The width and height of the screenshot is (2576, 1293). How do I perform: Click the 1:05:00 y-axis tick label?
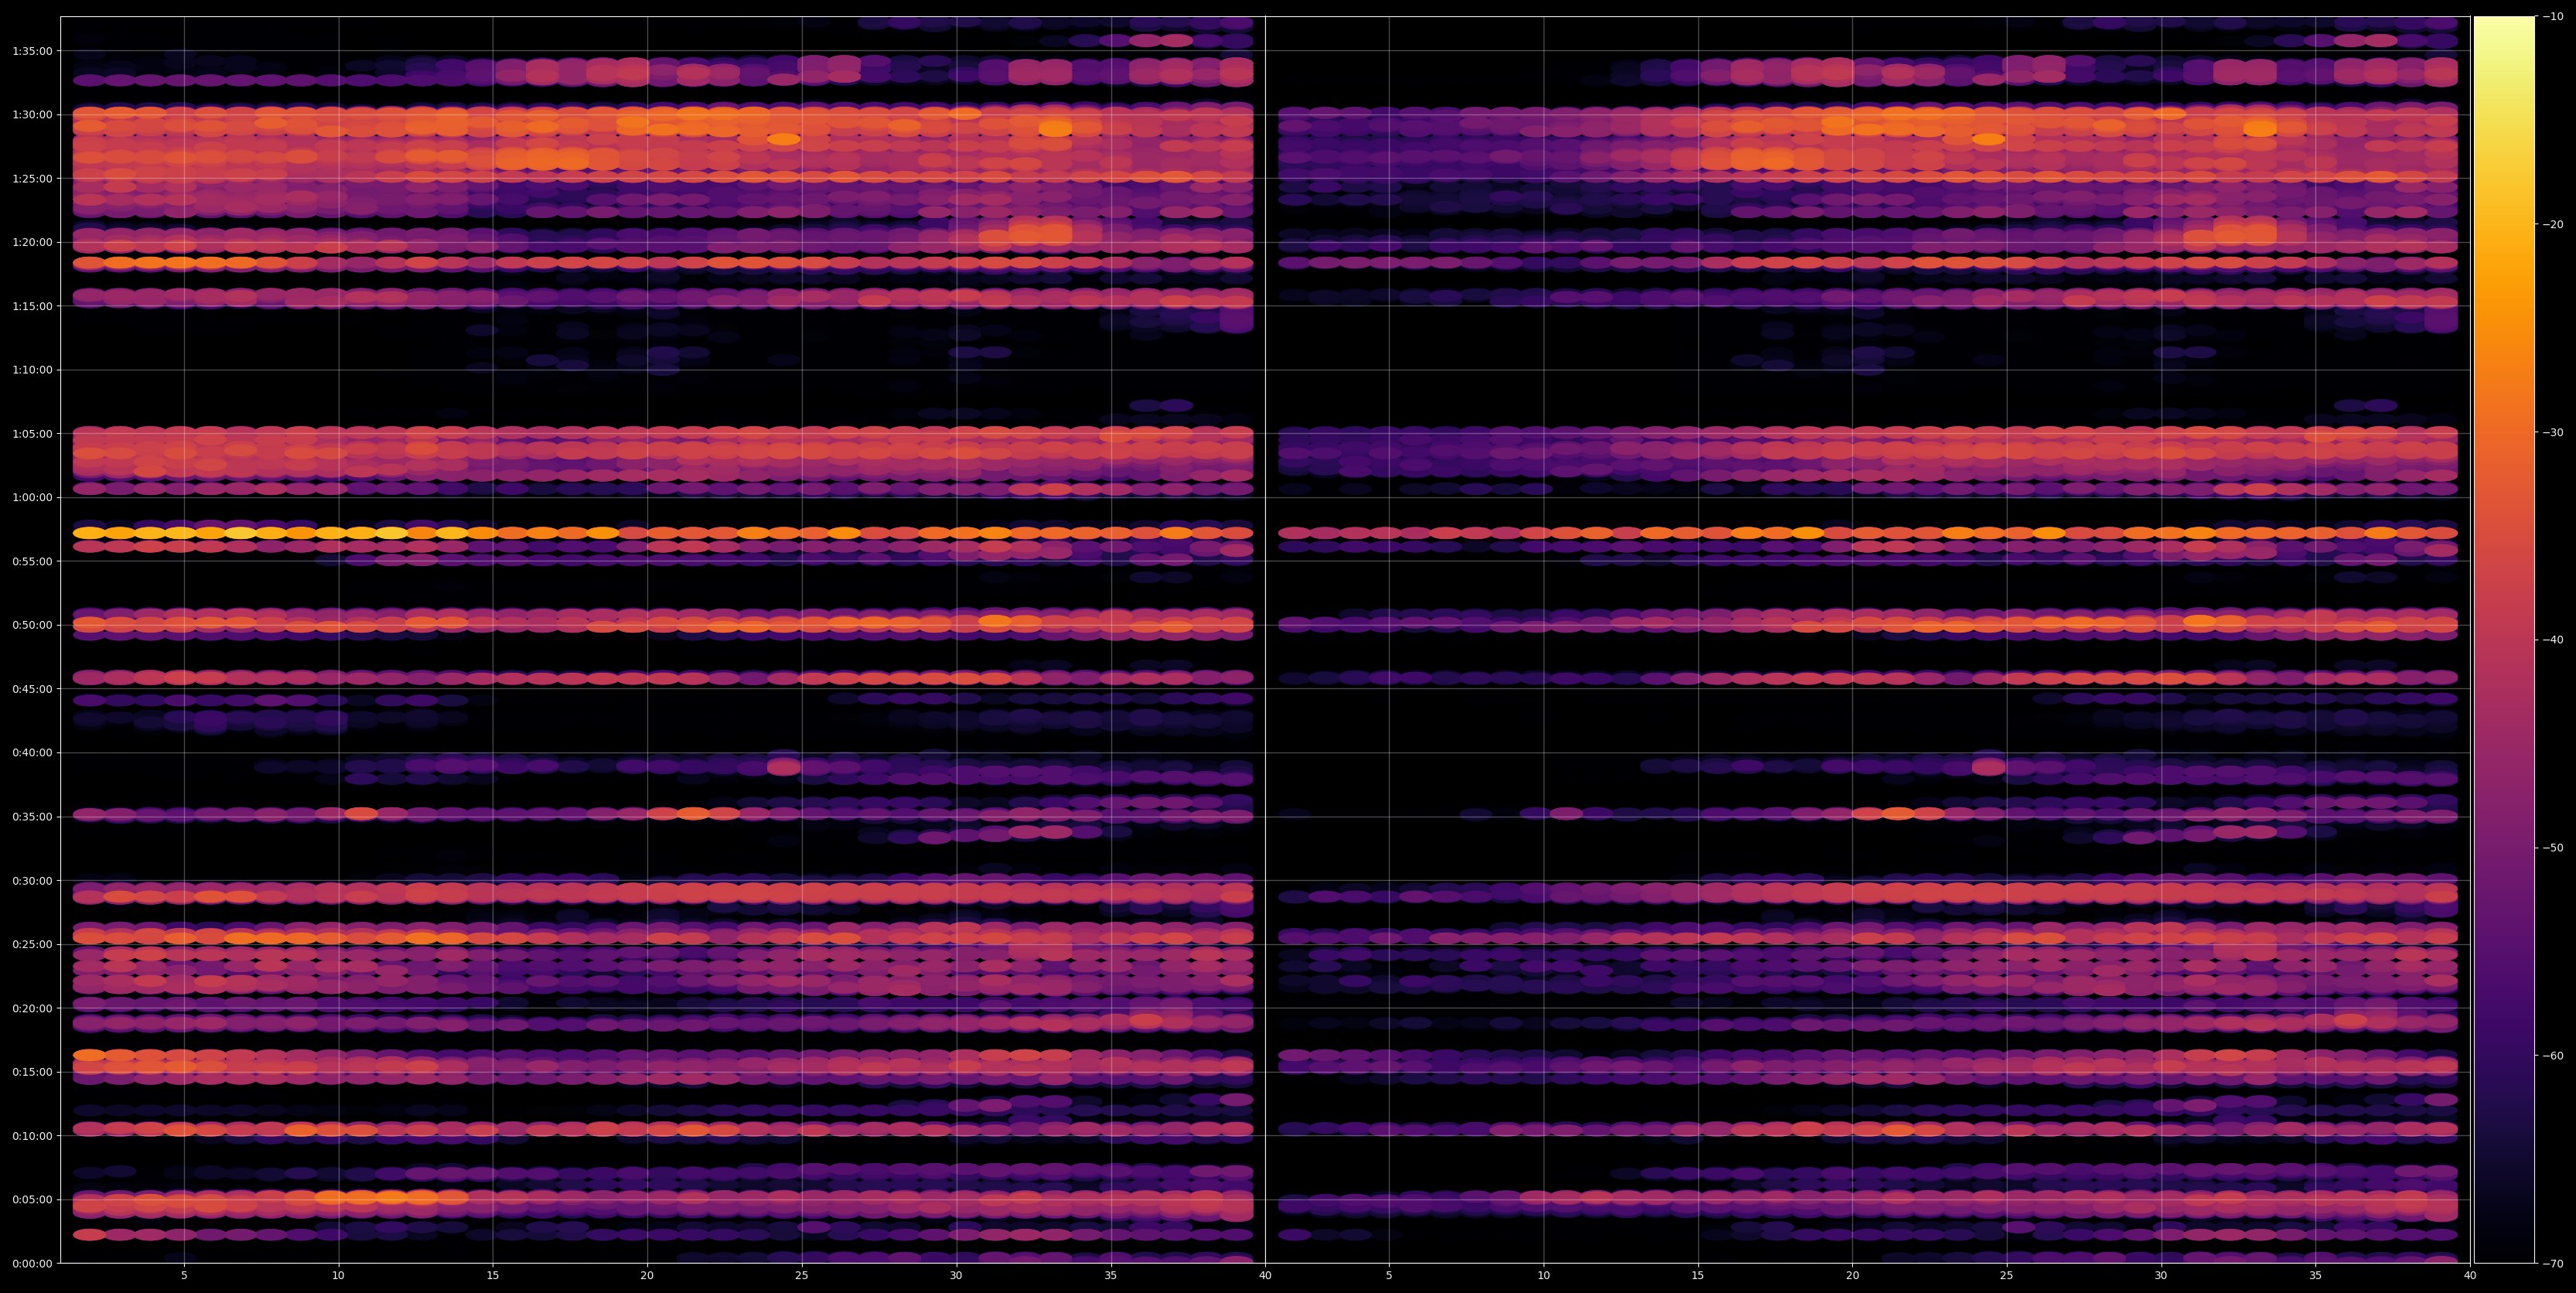pyautogui.click(x=32, y=433)
